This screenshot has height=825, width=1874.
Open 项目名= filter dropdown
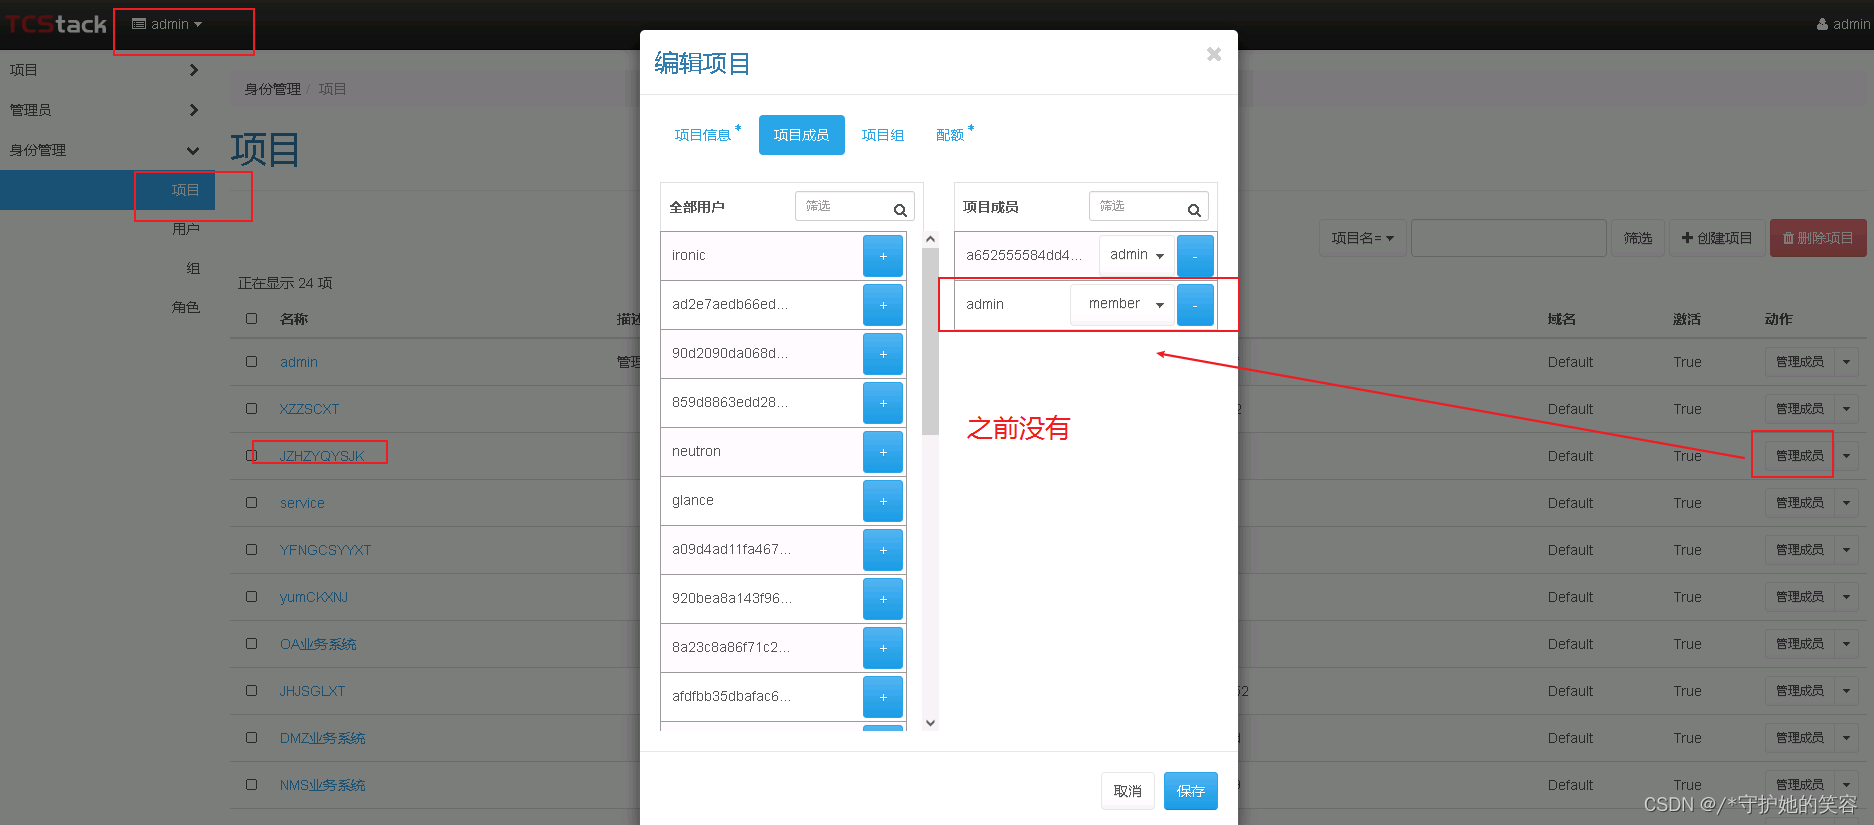(1362, 238)
